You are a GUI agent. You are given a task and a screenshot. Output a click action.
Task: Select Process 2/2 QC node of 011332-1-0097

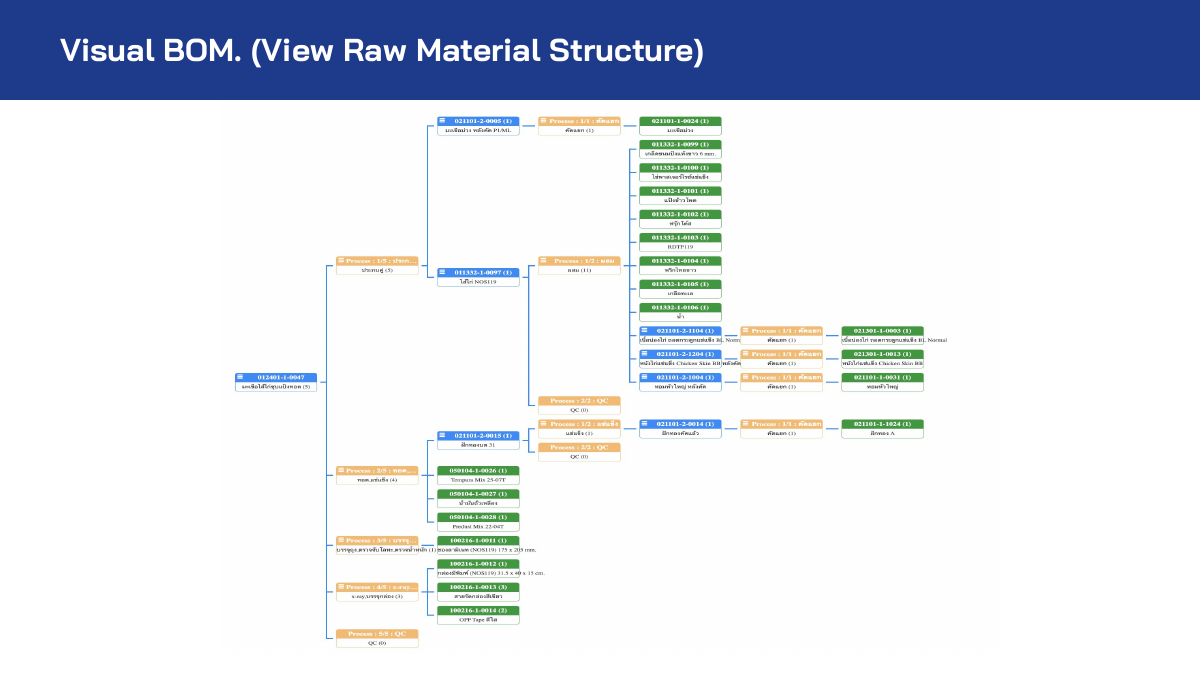click(579, 405)
